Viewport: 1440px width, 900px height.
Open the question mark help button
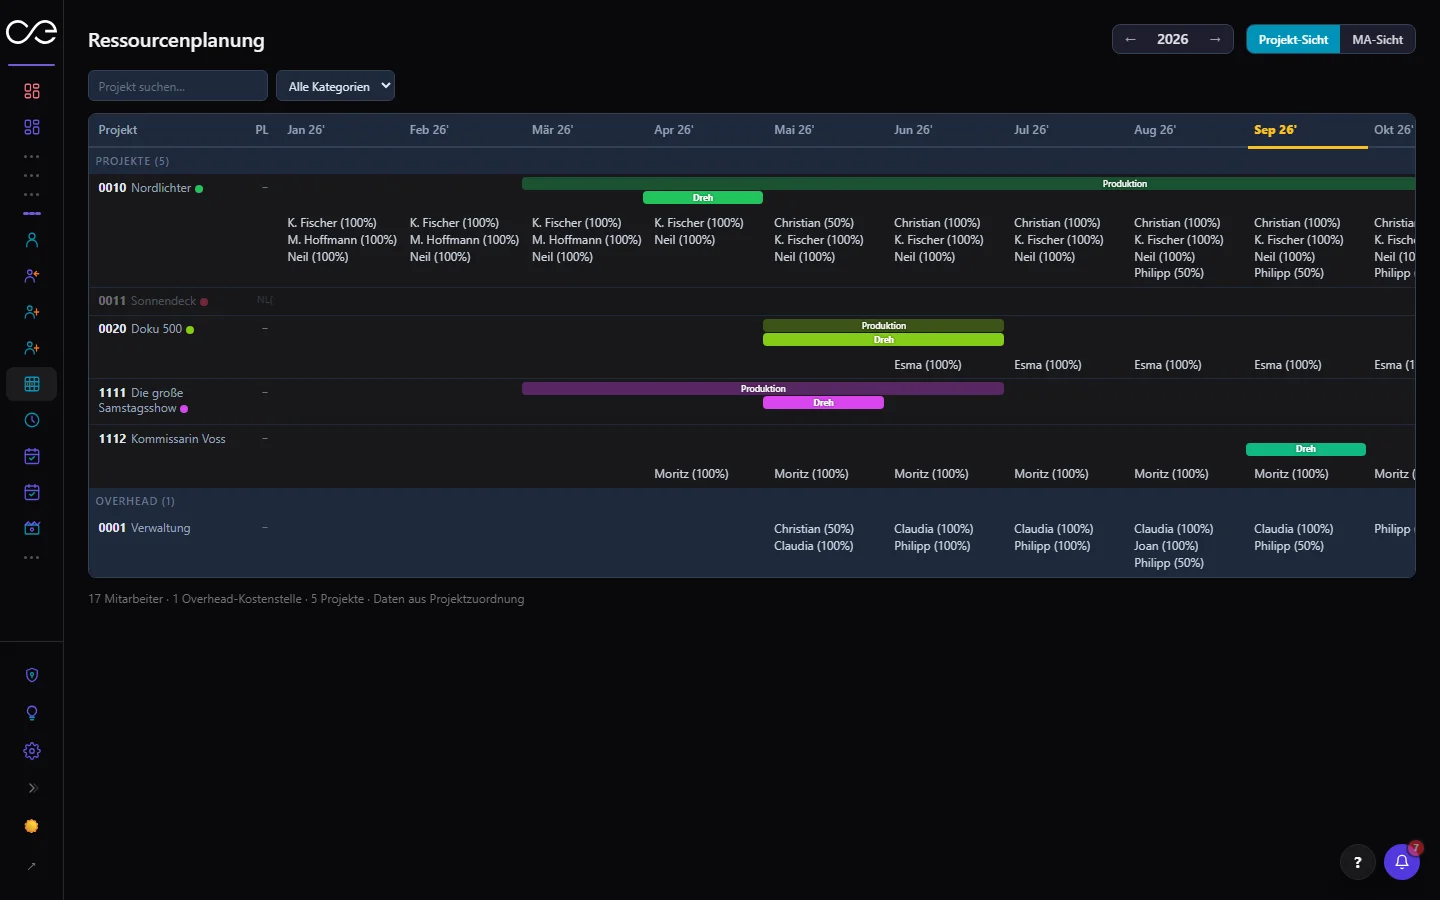pyautogui.click(x=1357, y=862)
